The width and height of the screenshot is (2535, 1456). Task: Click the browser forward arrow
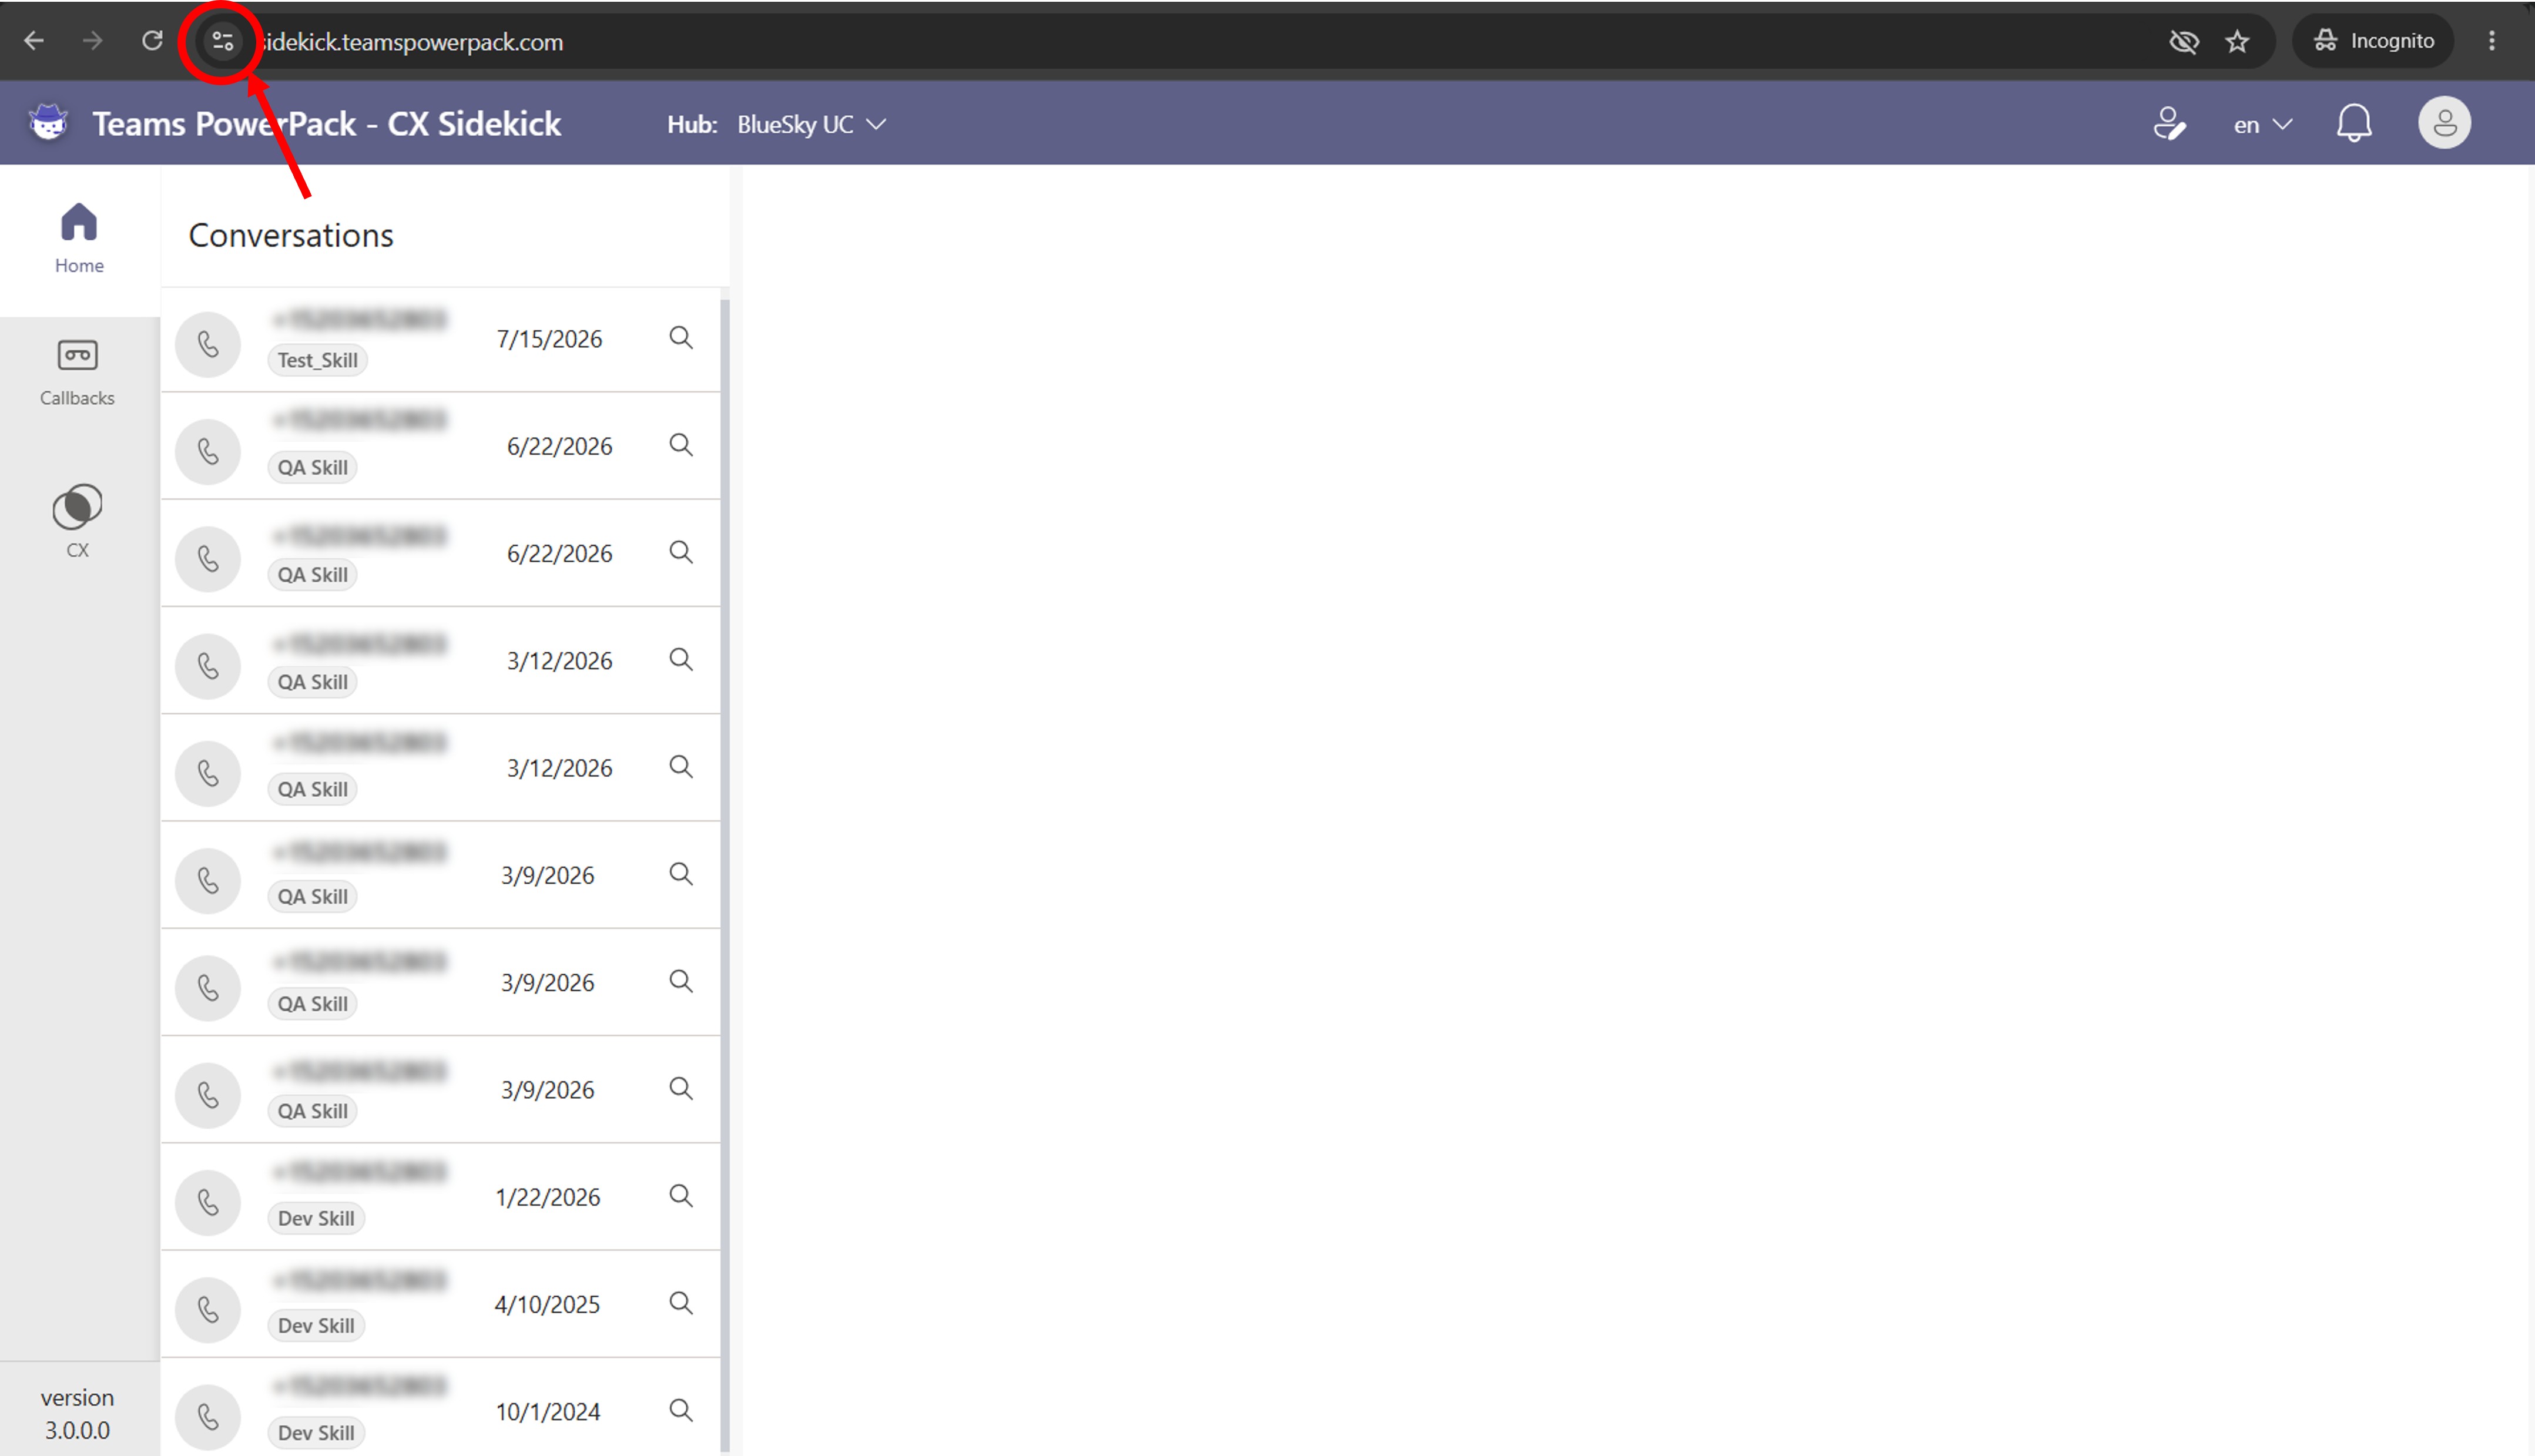[92, 41]
